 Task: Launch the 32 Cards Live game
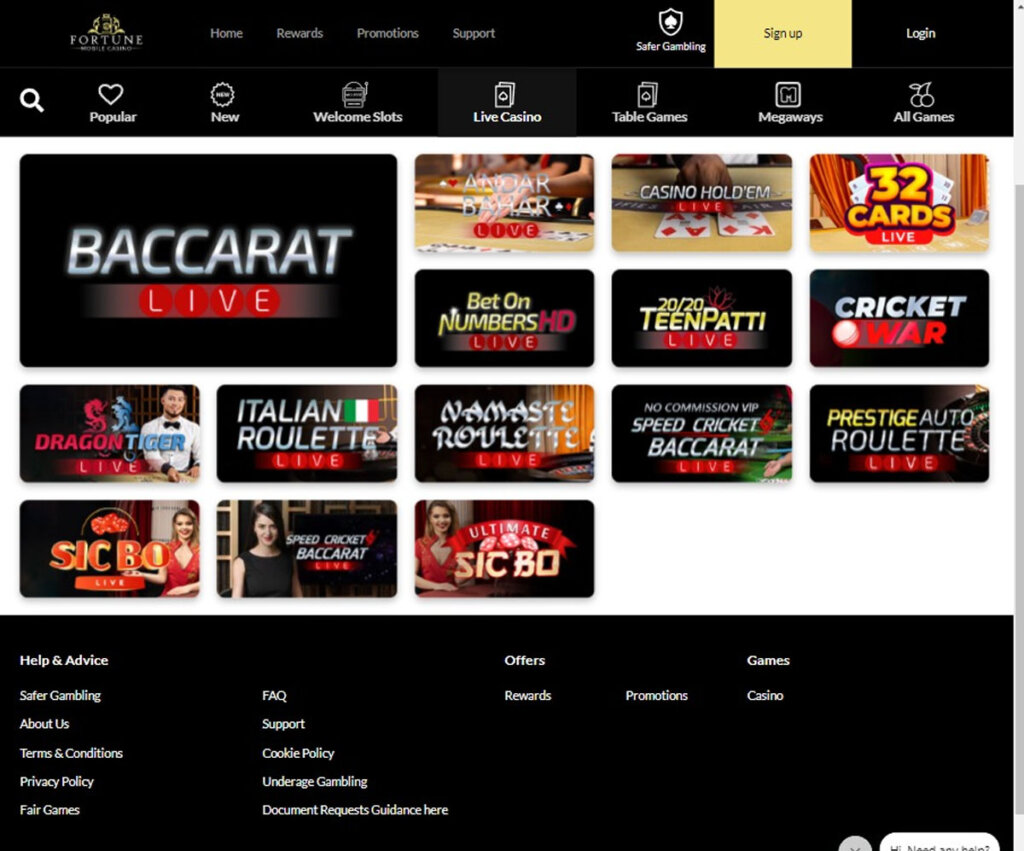[x=899, y=203]
